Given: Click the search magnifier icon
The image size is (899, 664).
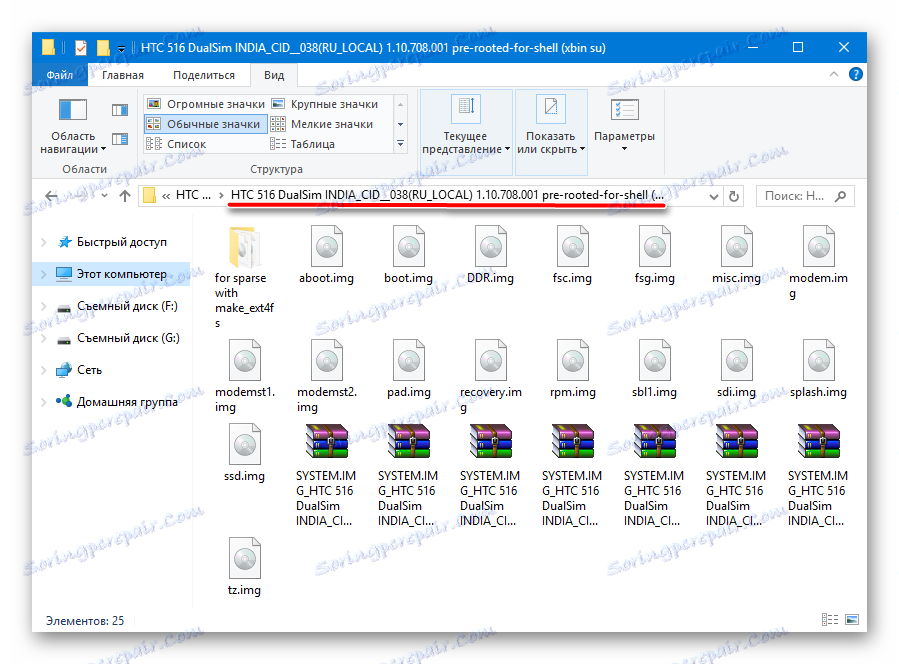Looking at the screenshot, I should tap(841, 196).
